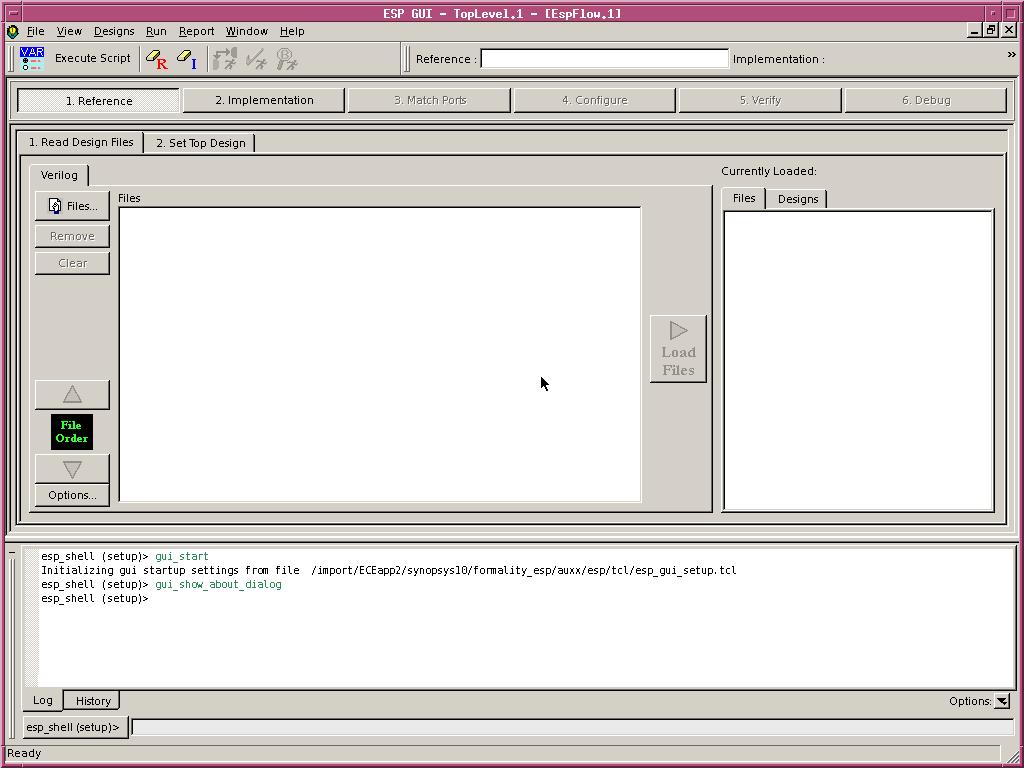Move file up with the triangle arrow
This screenshot has width=1024, height=768.
tap(72, 394)
